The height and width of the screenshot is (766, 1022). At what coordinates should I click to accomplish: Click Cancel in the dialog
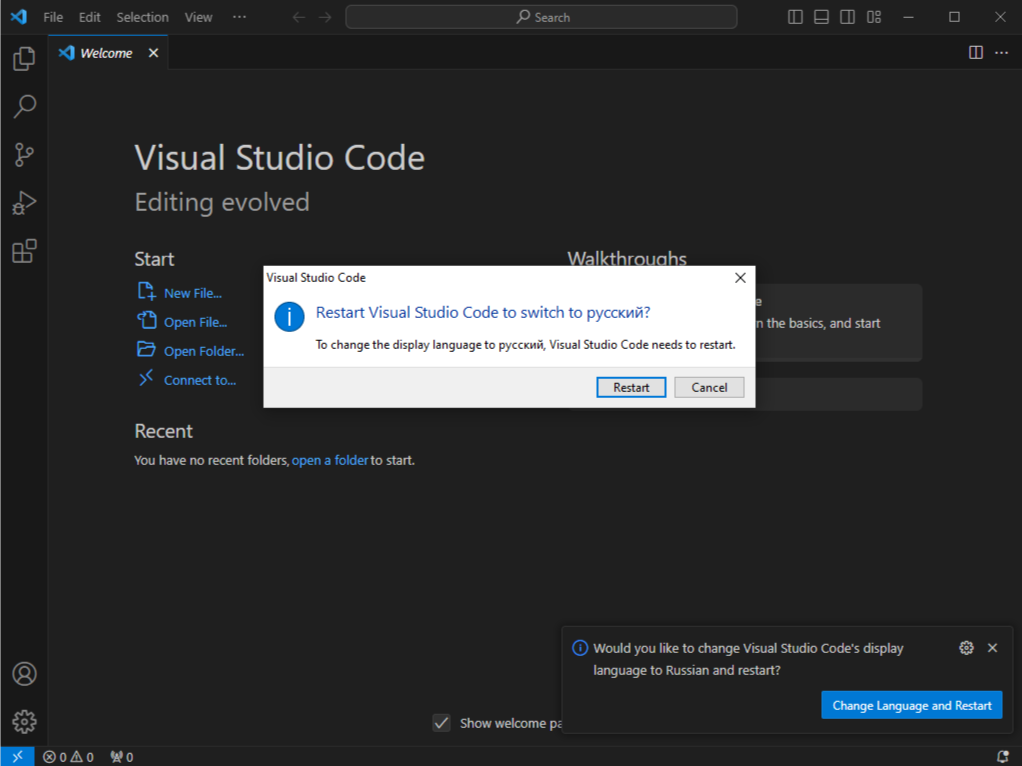pos(709,387)
